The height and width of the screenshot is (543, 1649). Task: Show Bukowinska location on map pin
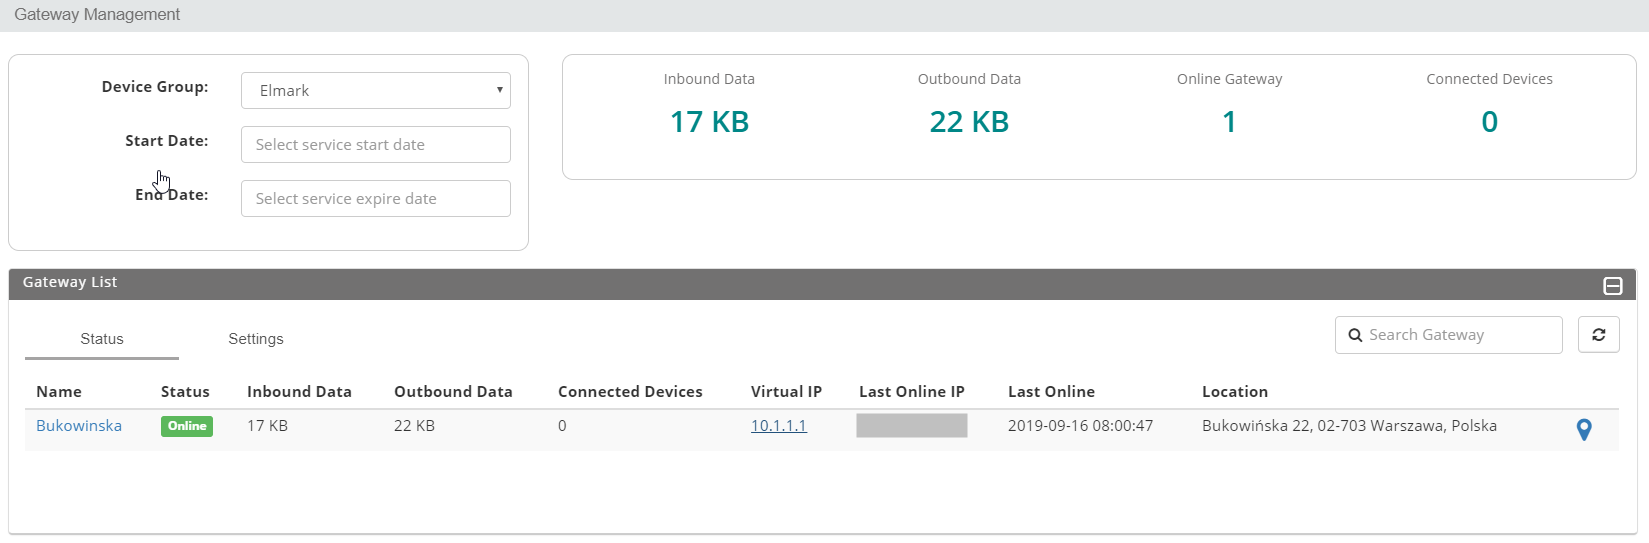click(x=1583, y=429)
